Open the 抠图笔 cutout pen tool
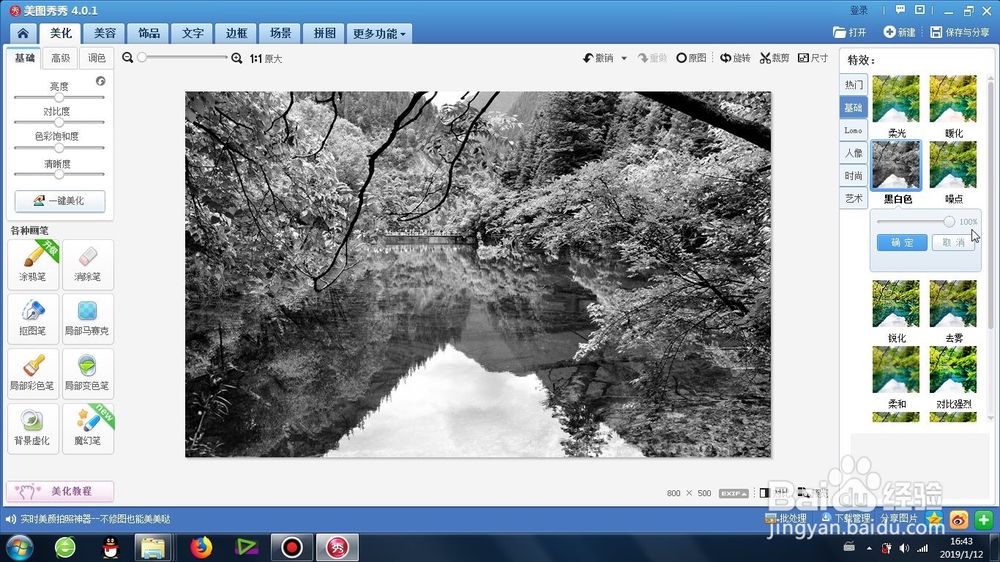The image size is (1000, 562). pyautogui.click(x=33, y=318)
